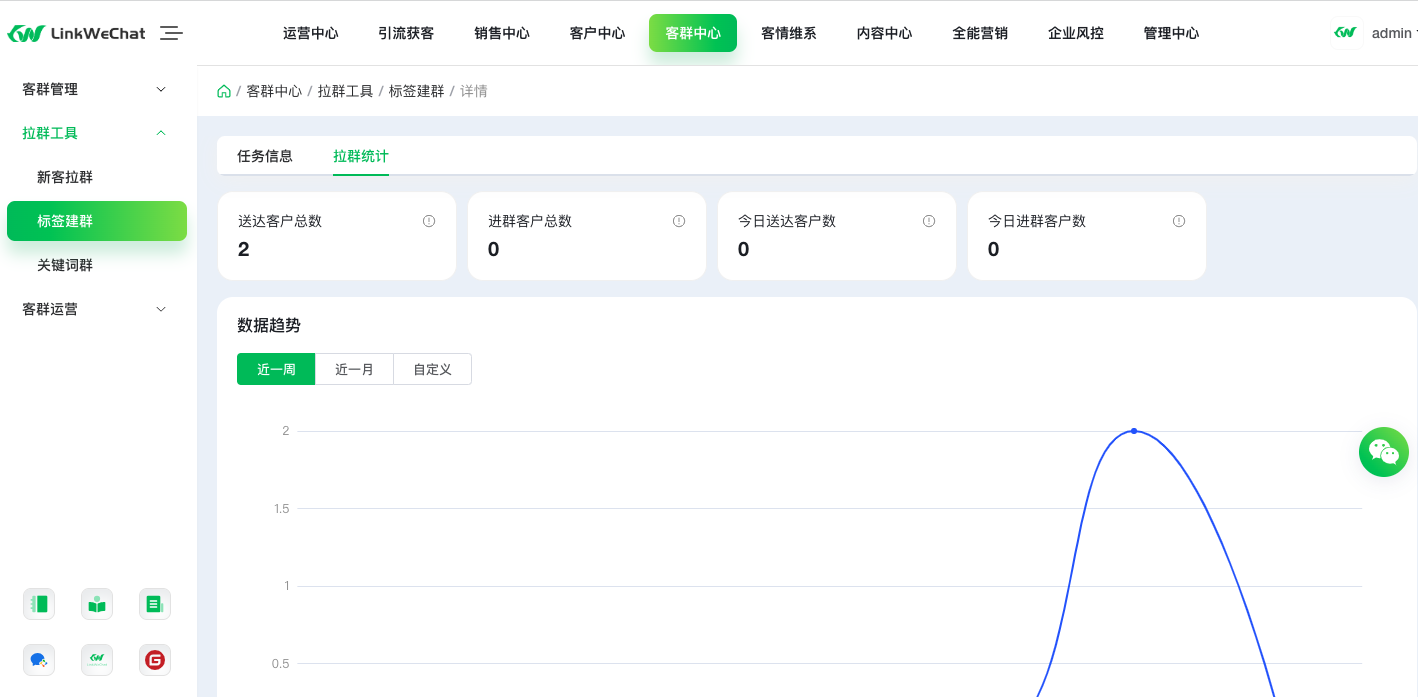Show info tooltip for 进群客户总数
The width and height of the screenshot is (1418, 697).
[679, 221]
